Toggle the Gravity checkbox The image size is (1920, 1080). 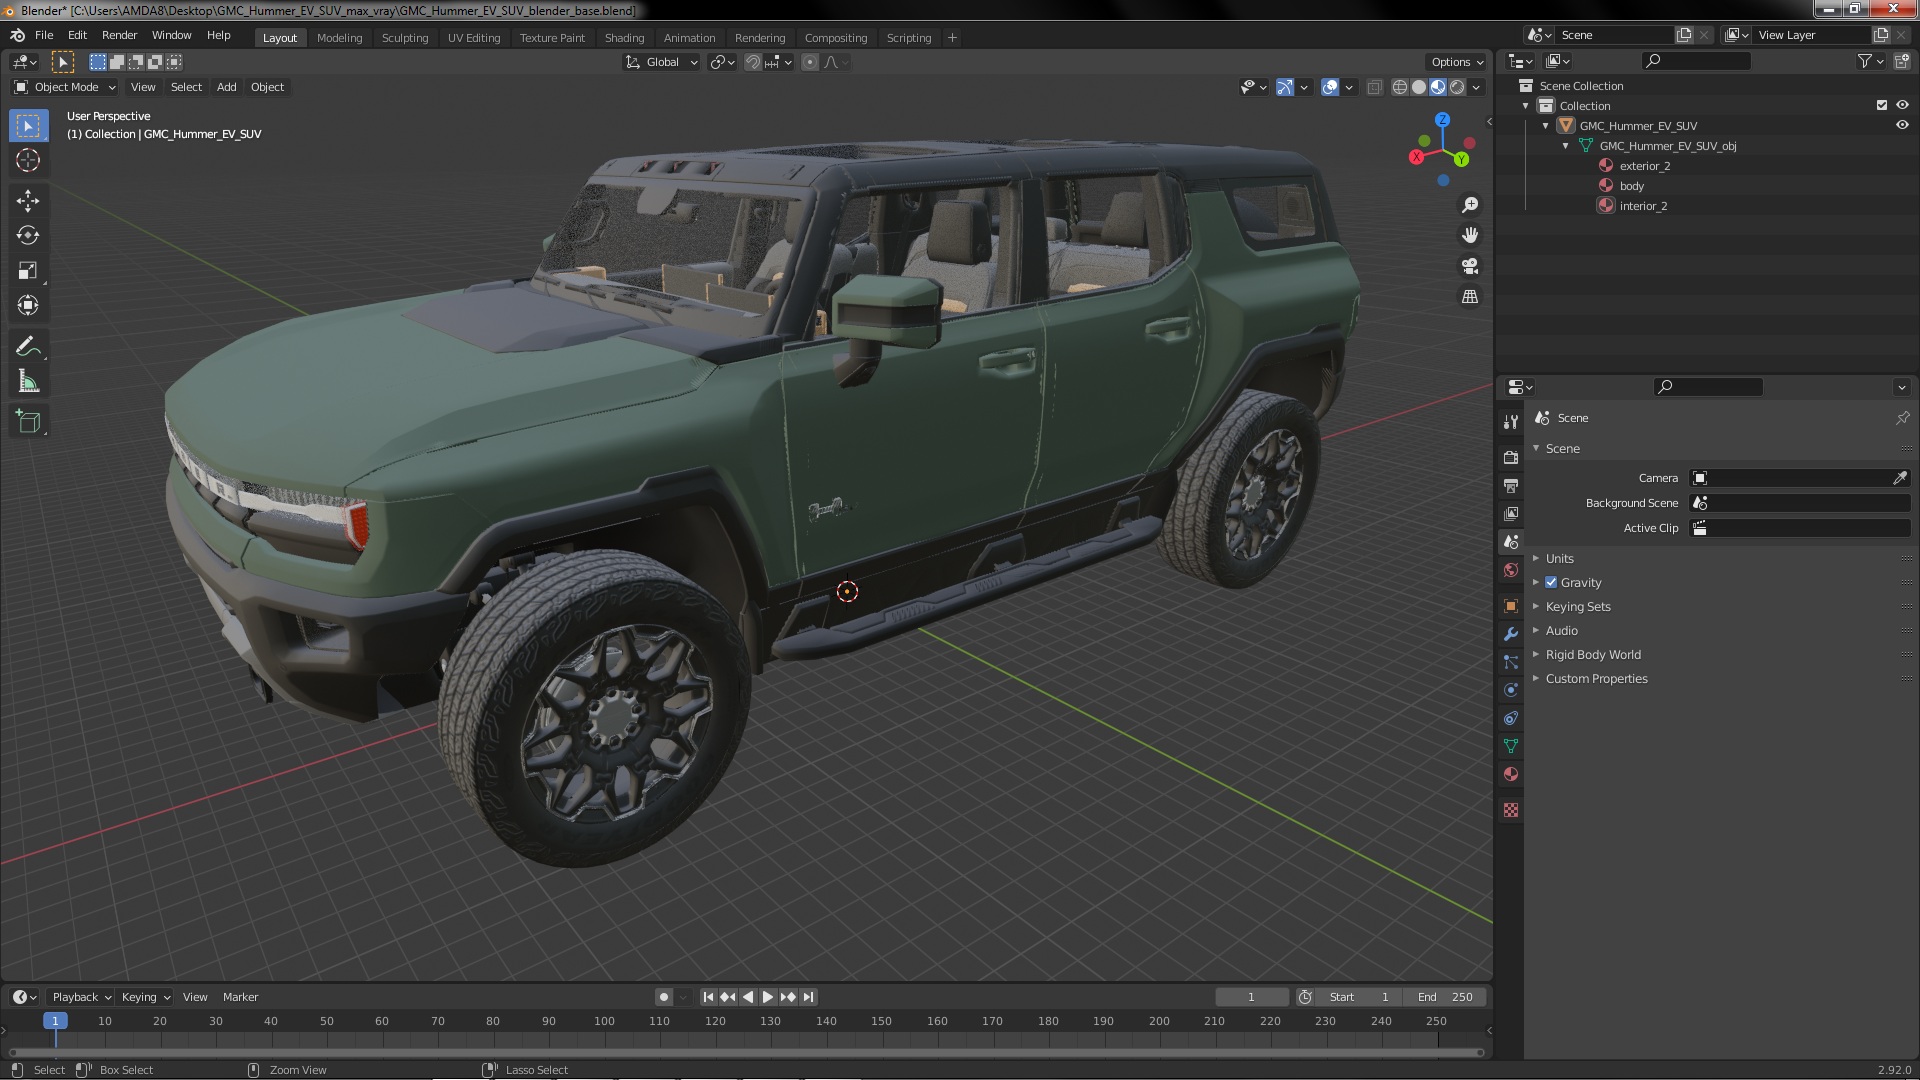point(1551,582)
